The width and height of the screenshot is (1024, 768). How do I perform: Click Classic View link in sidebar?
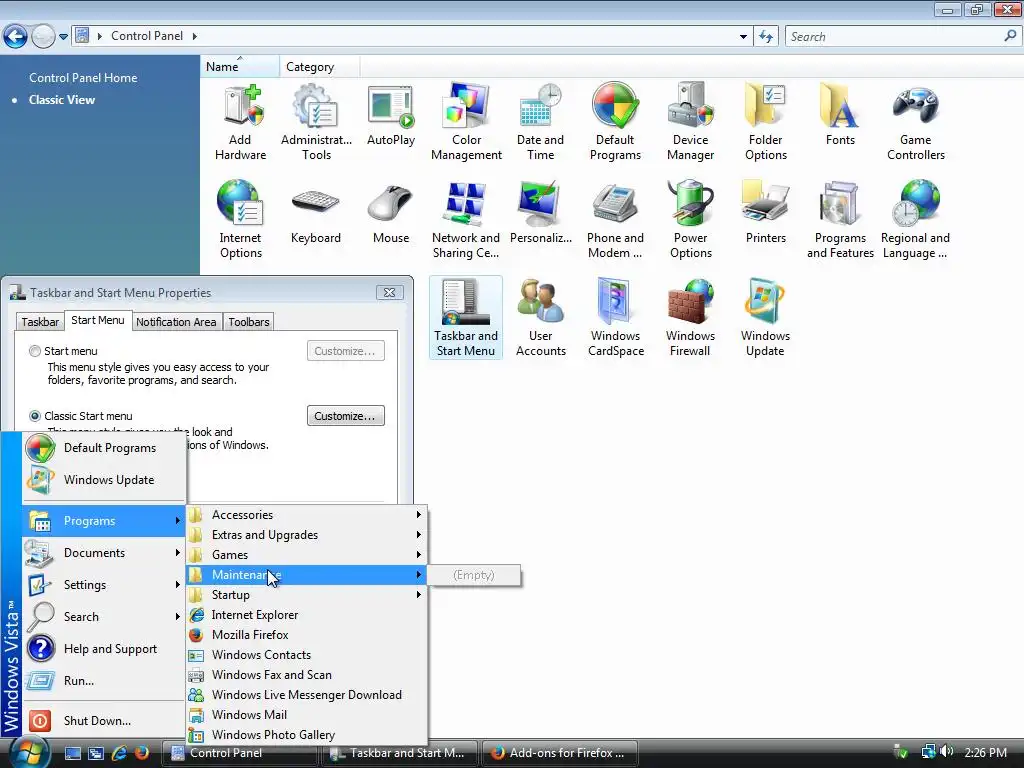point(62,100)
